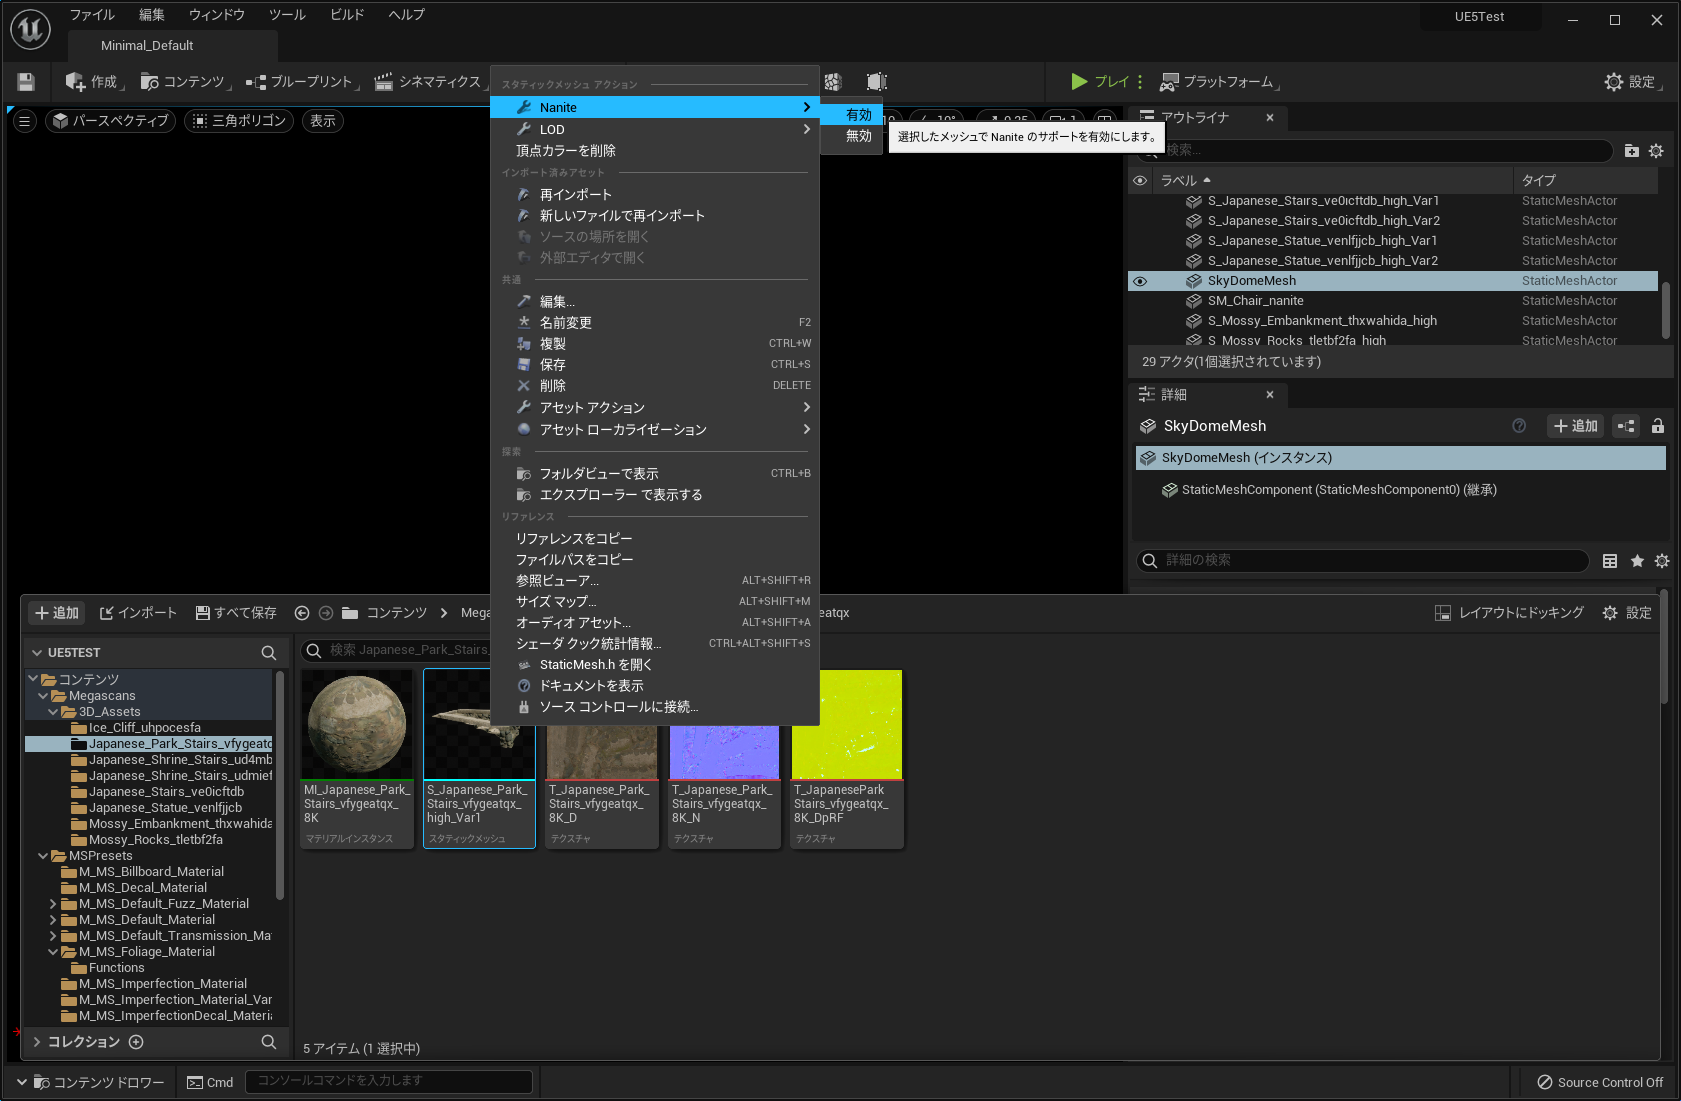
Task: Click the インポート button
Action: coord(138,613)
